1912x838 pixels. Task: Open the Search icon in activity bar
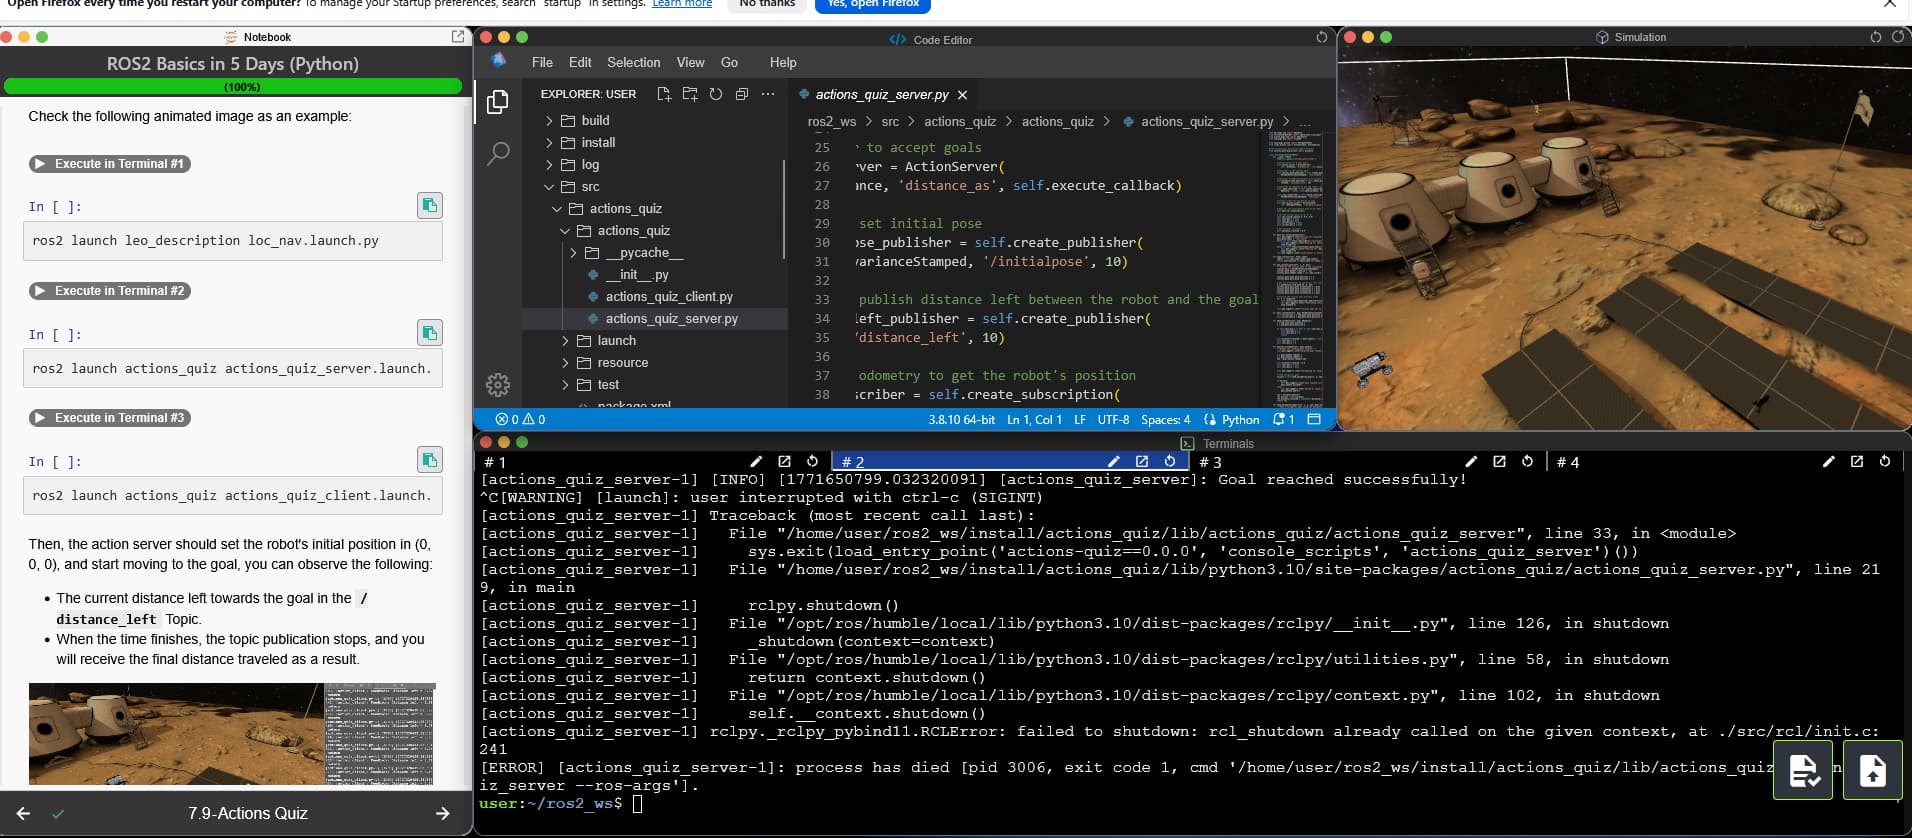497,153
